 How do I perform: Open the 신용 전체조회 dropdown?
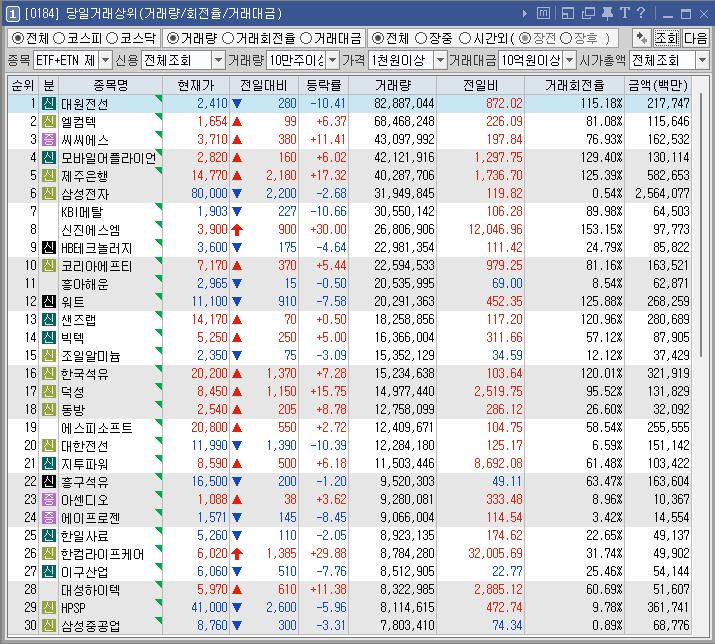(x=218, y=60)
